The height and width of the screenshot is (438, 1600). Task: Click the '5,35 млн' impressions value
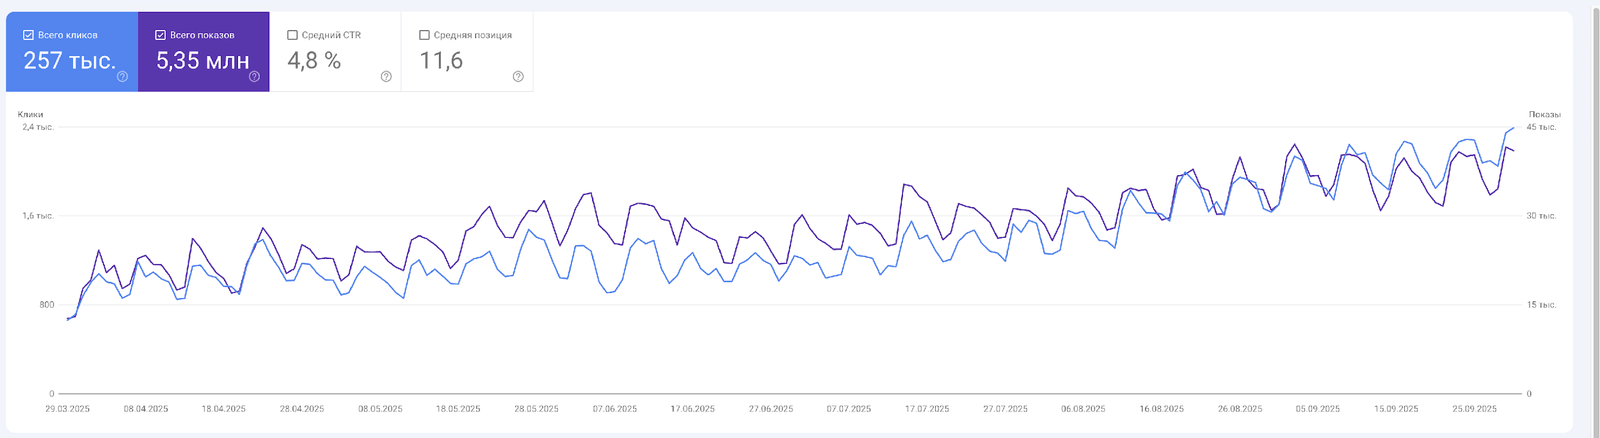(x=202, y=61)
